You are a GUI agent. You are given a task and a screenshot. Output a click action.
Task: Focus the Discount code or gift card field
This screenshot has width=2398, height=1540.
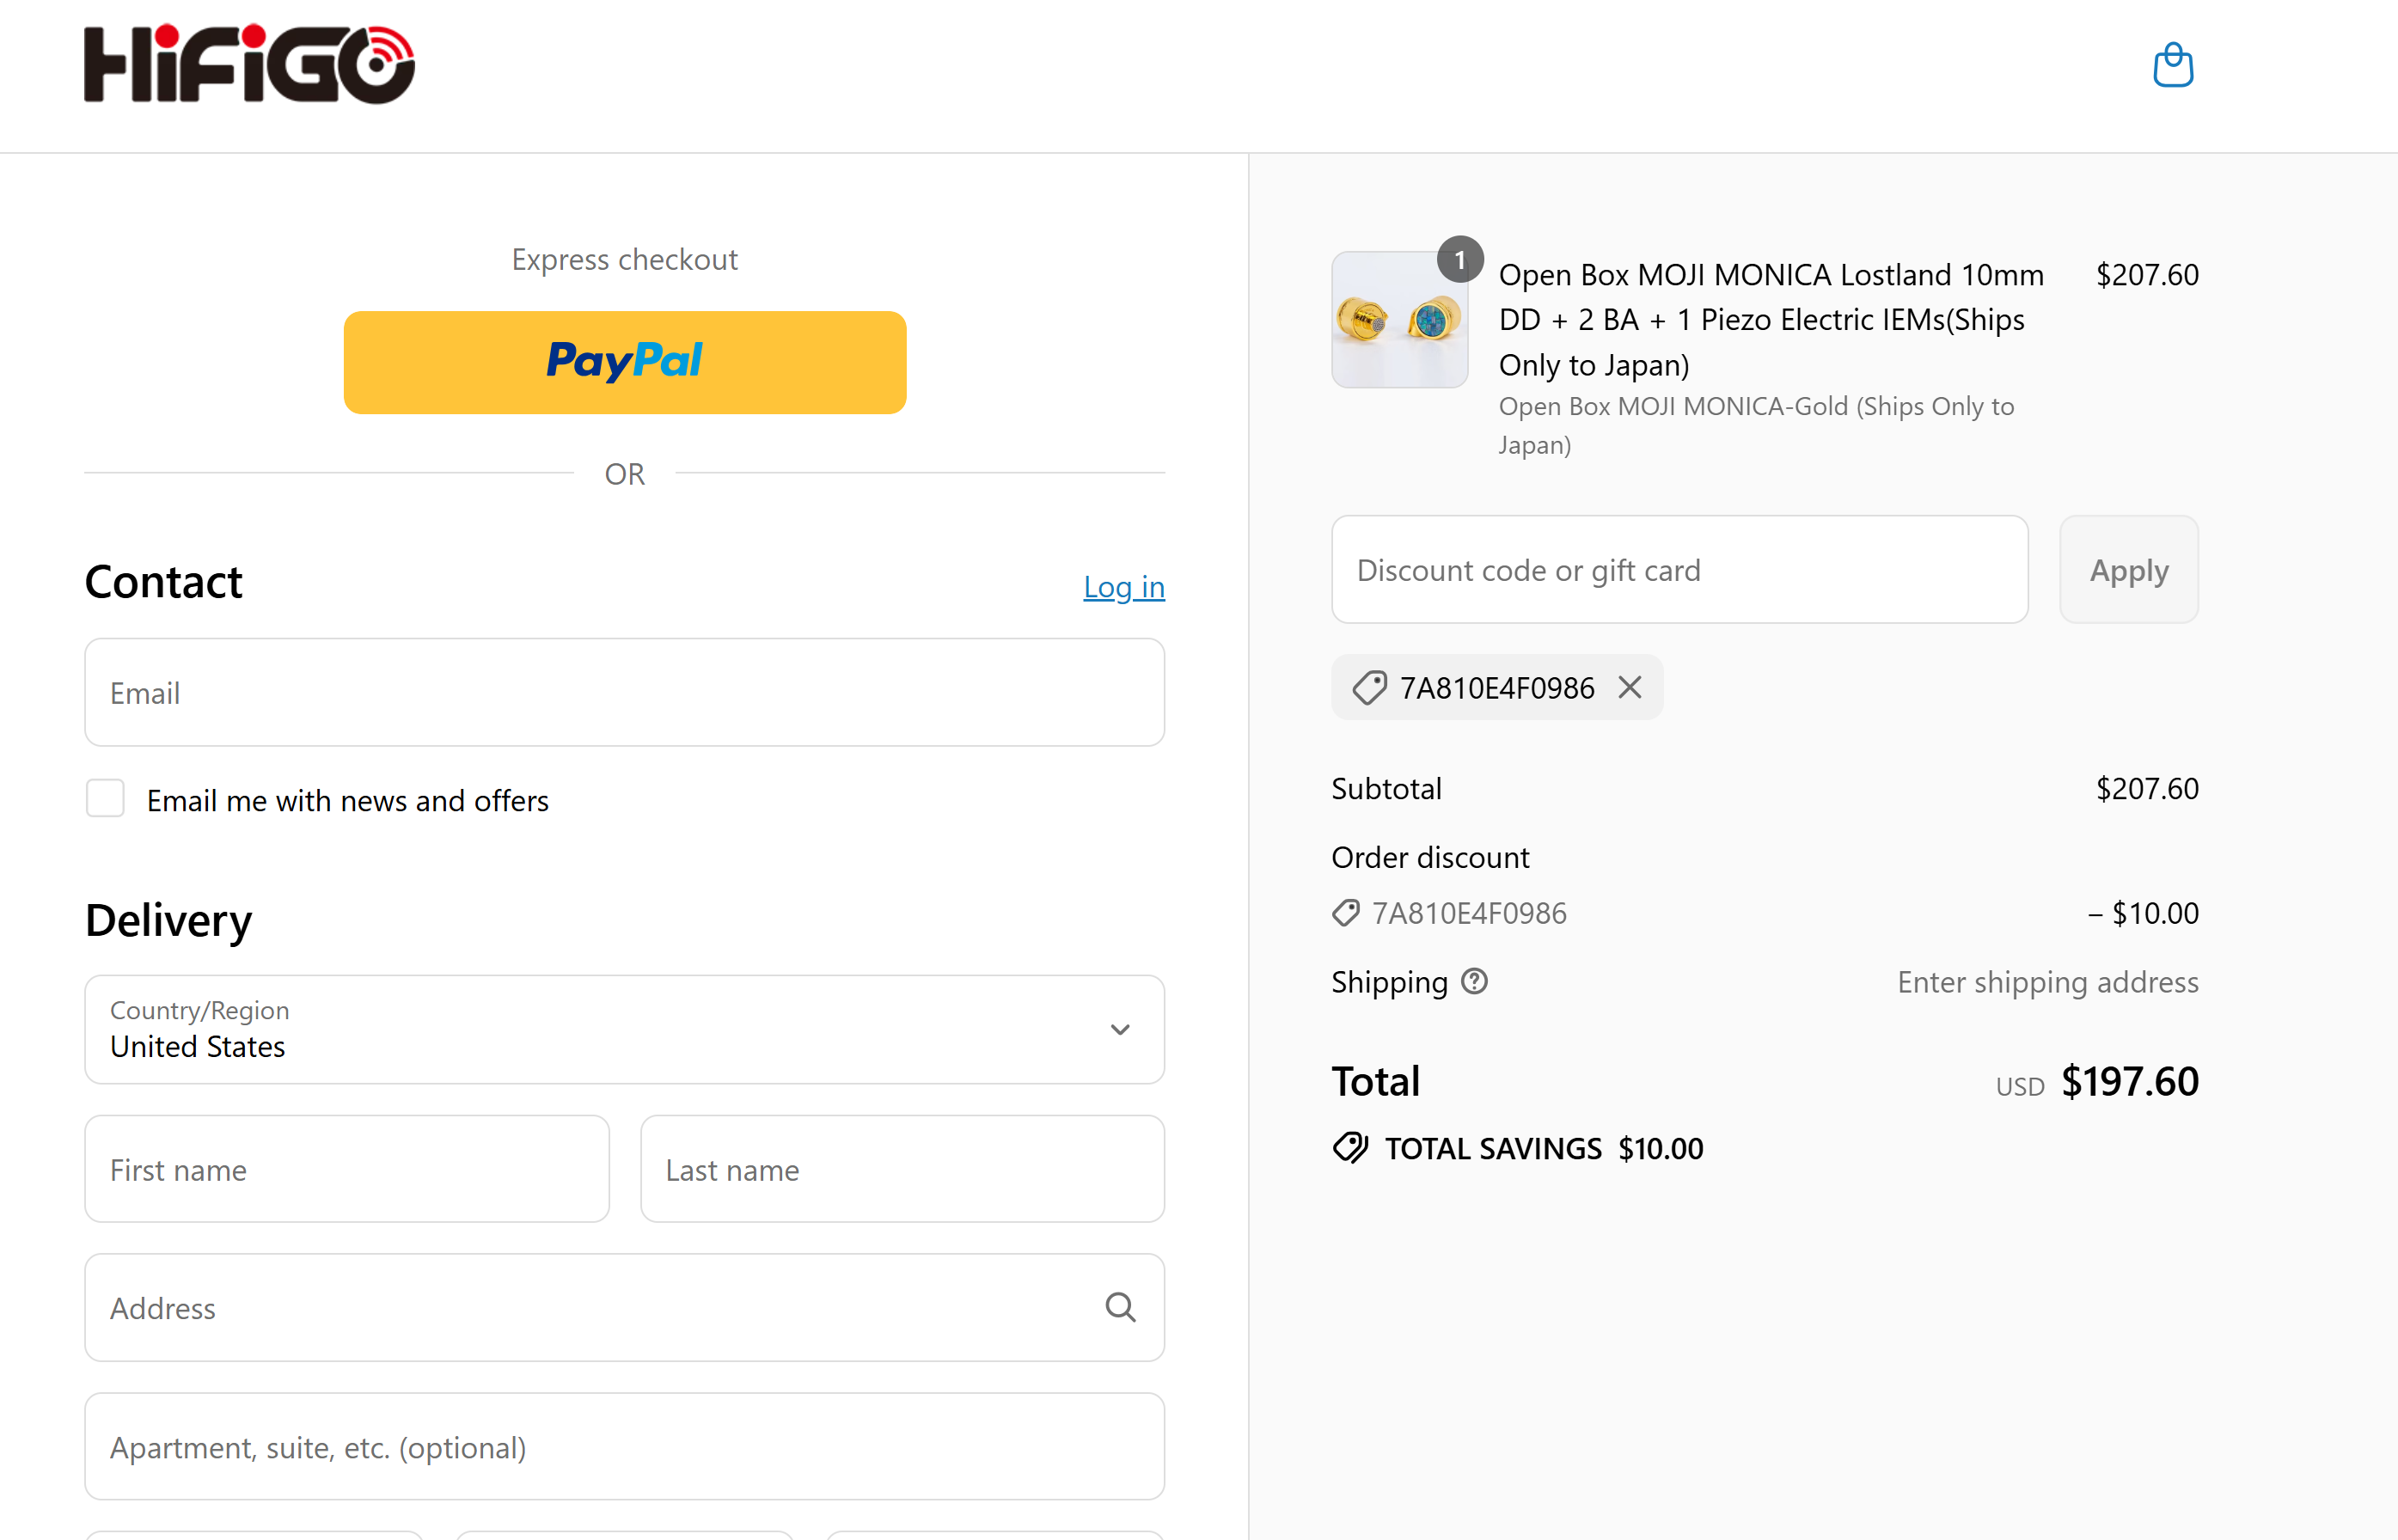1680,570
